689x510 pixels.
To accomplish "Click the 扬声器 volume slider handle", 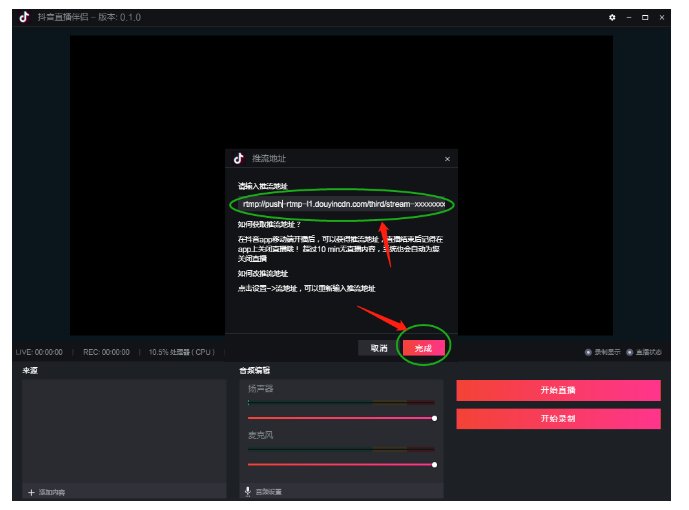I will point(434,417).
